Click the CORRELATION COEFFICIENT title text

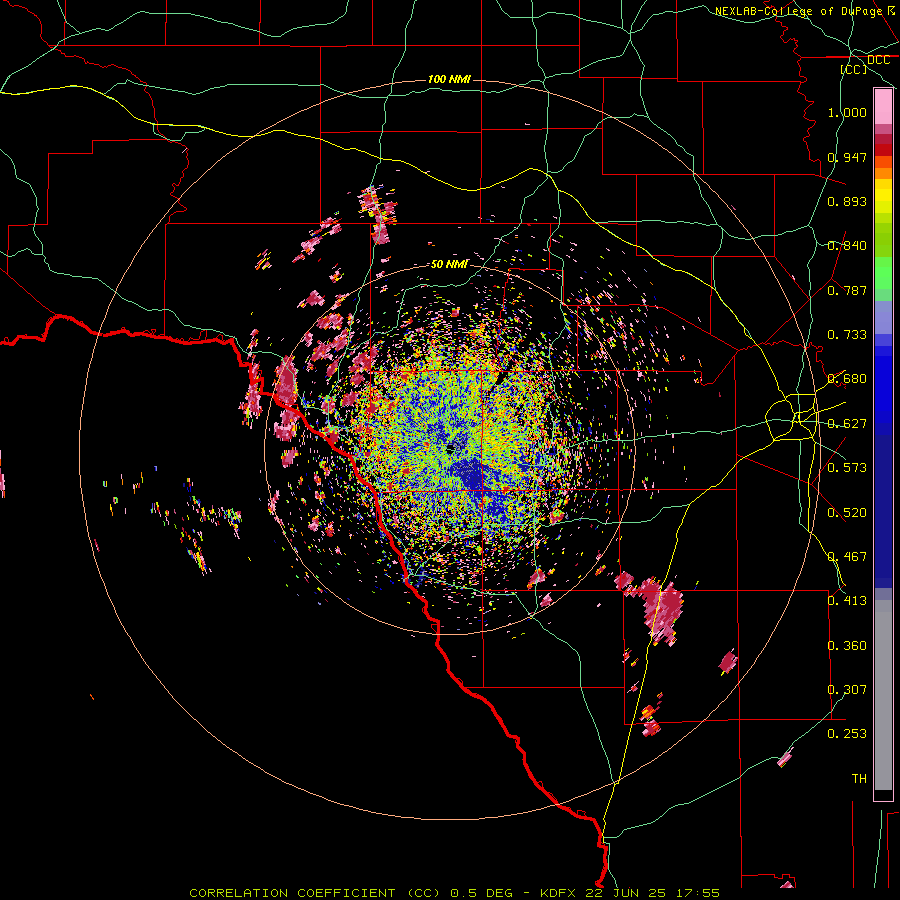(x=292, y=893)
